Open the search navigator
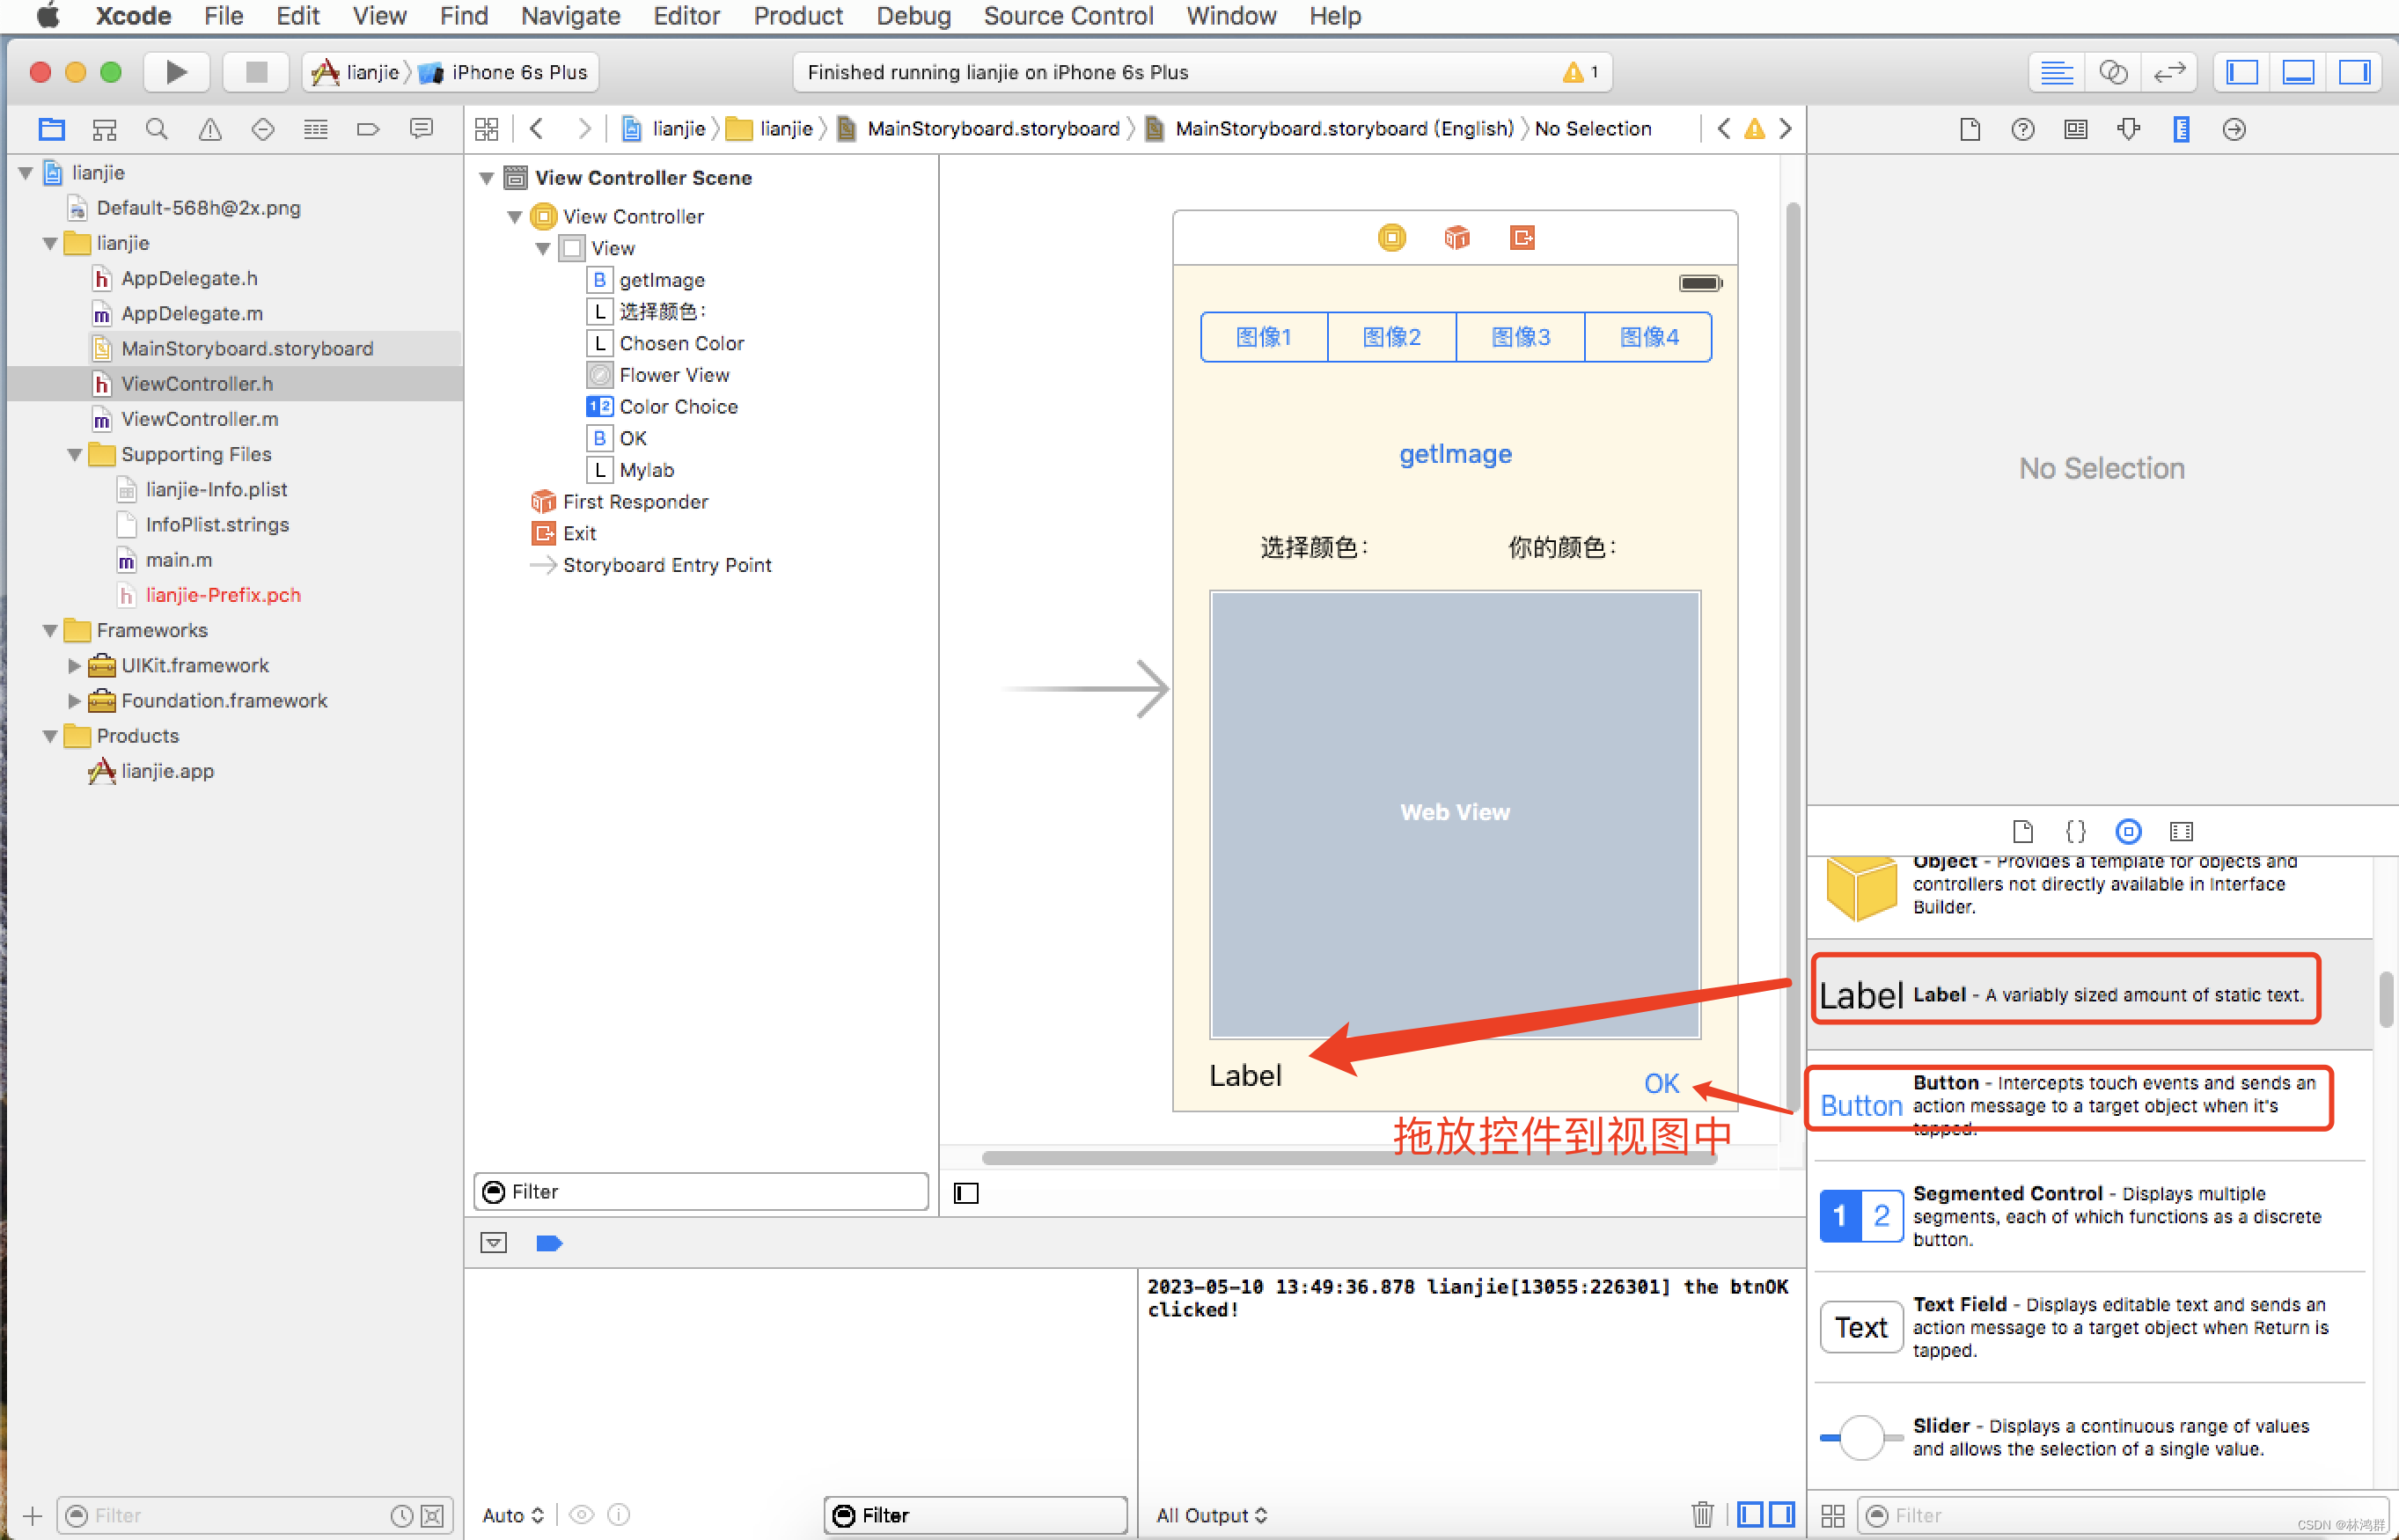Viewport: 2399px width, 1540px height. click(x=157, y=128)
